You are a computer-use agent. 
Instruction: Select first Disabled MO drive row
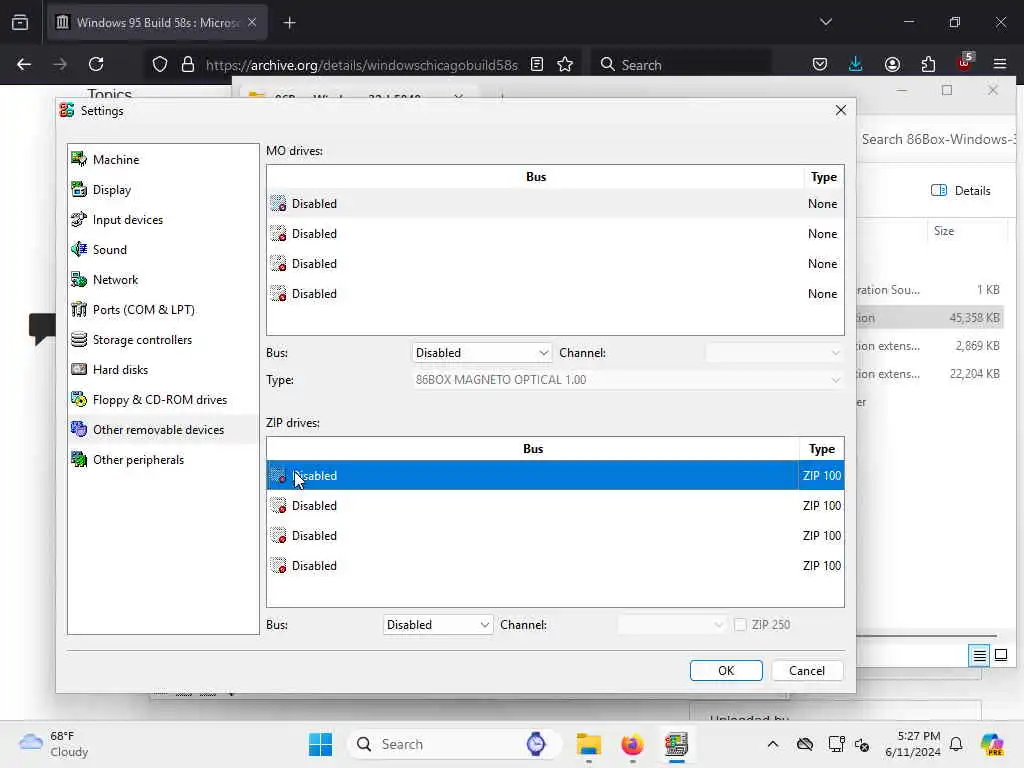point(555,204)
